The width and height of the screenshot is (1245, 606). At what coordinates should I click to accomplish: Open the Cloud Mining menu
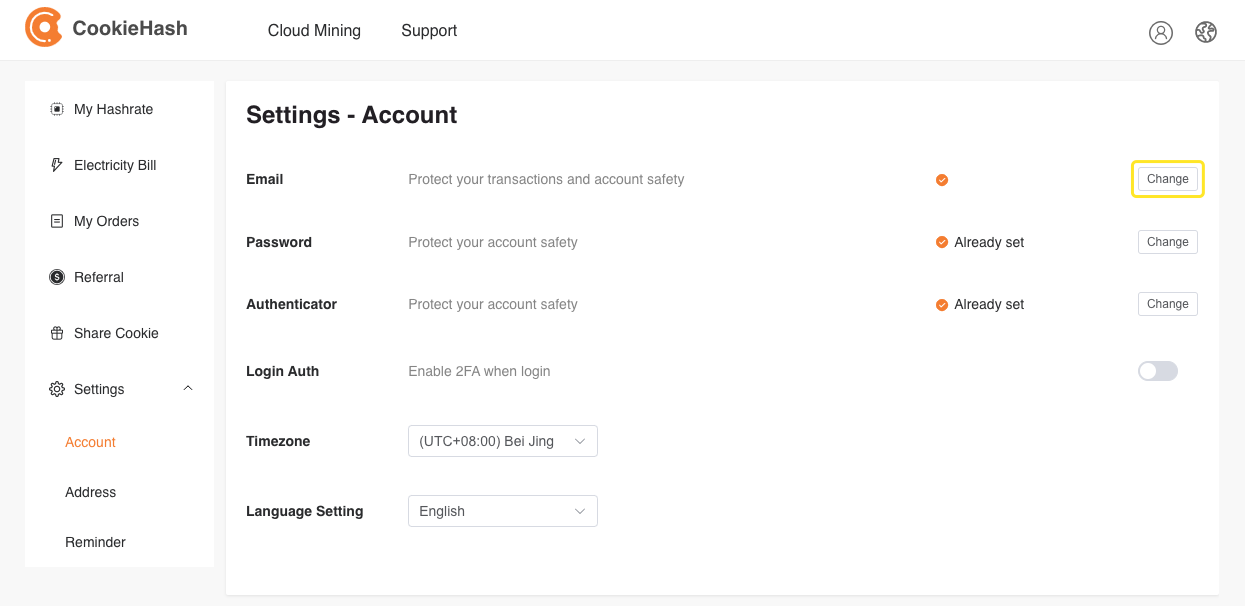point(314,31)
